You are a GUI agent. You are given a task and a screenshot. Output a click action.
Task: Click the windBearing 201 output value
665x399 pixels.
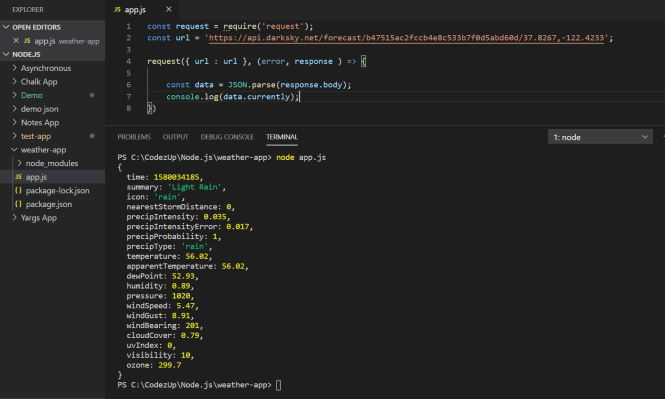point(192,326)
